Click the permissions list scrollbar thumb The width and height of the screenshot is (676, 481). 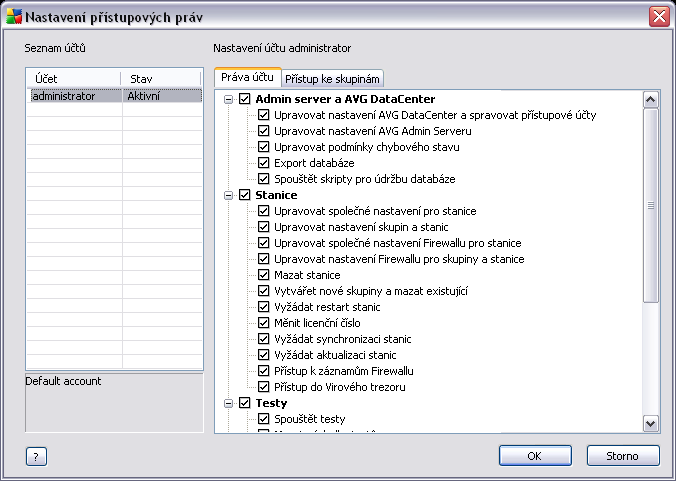[x=650, y=206]
